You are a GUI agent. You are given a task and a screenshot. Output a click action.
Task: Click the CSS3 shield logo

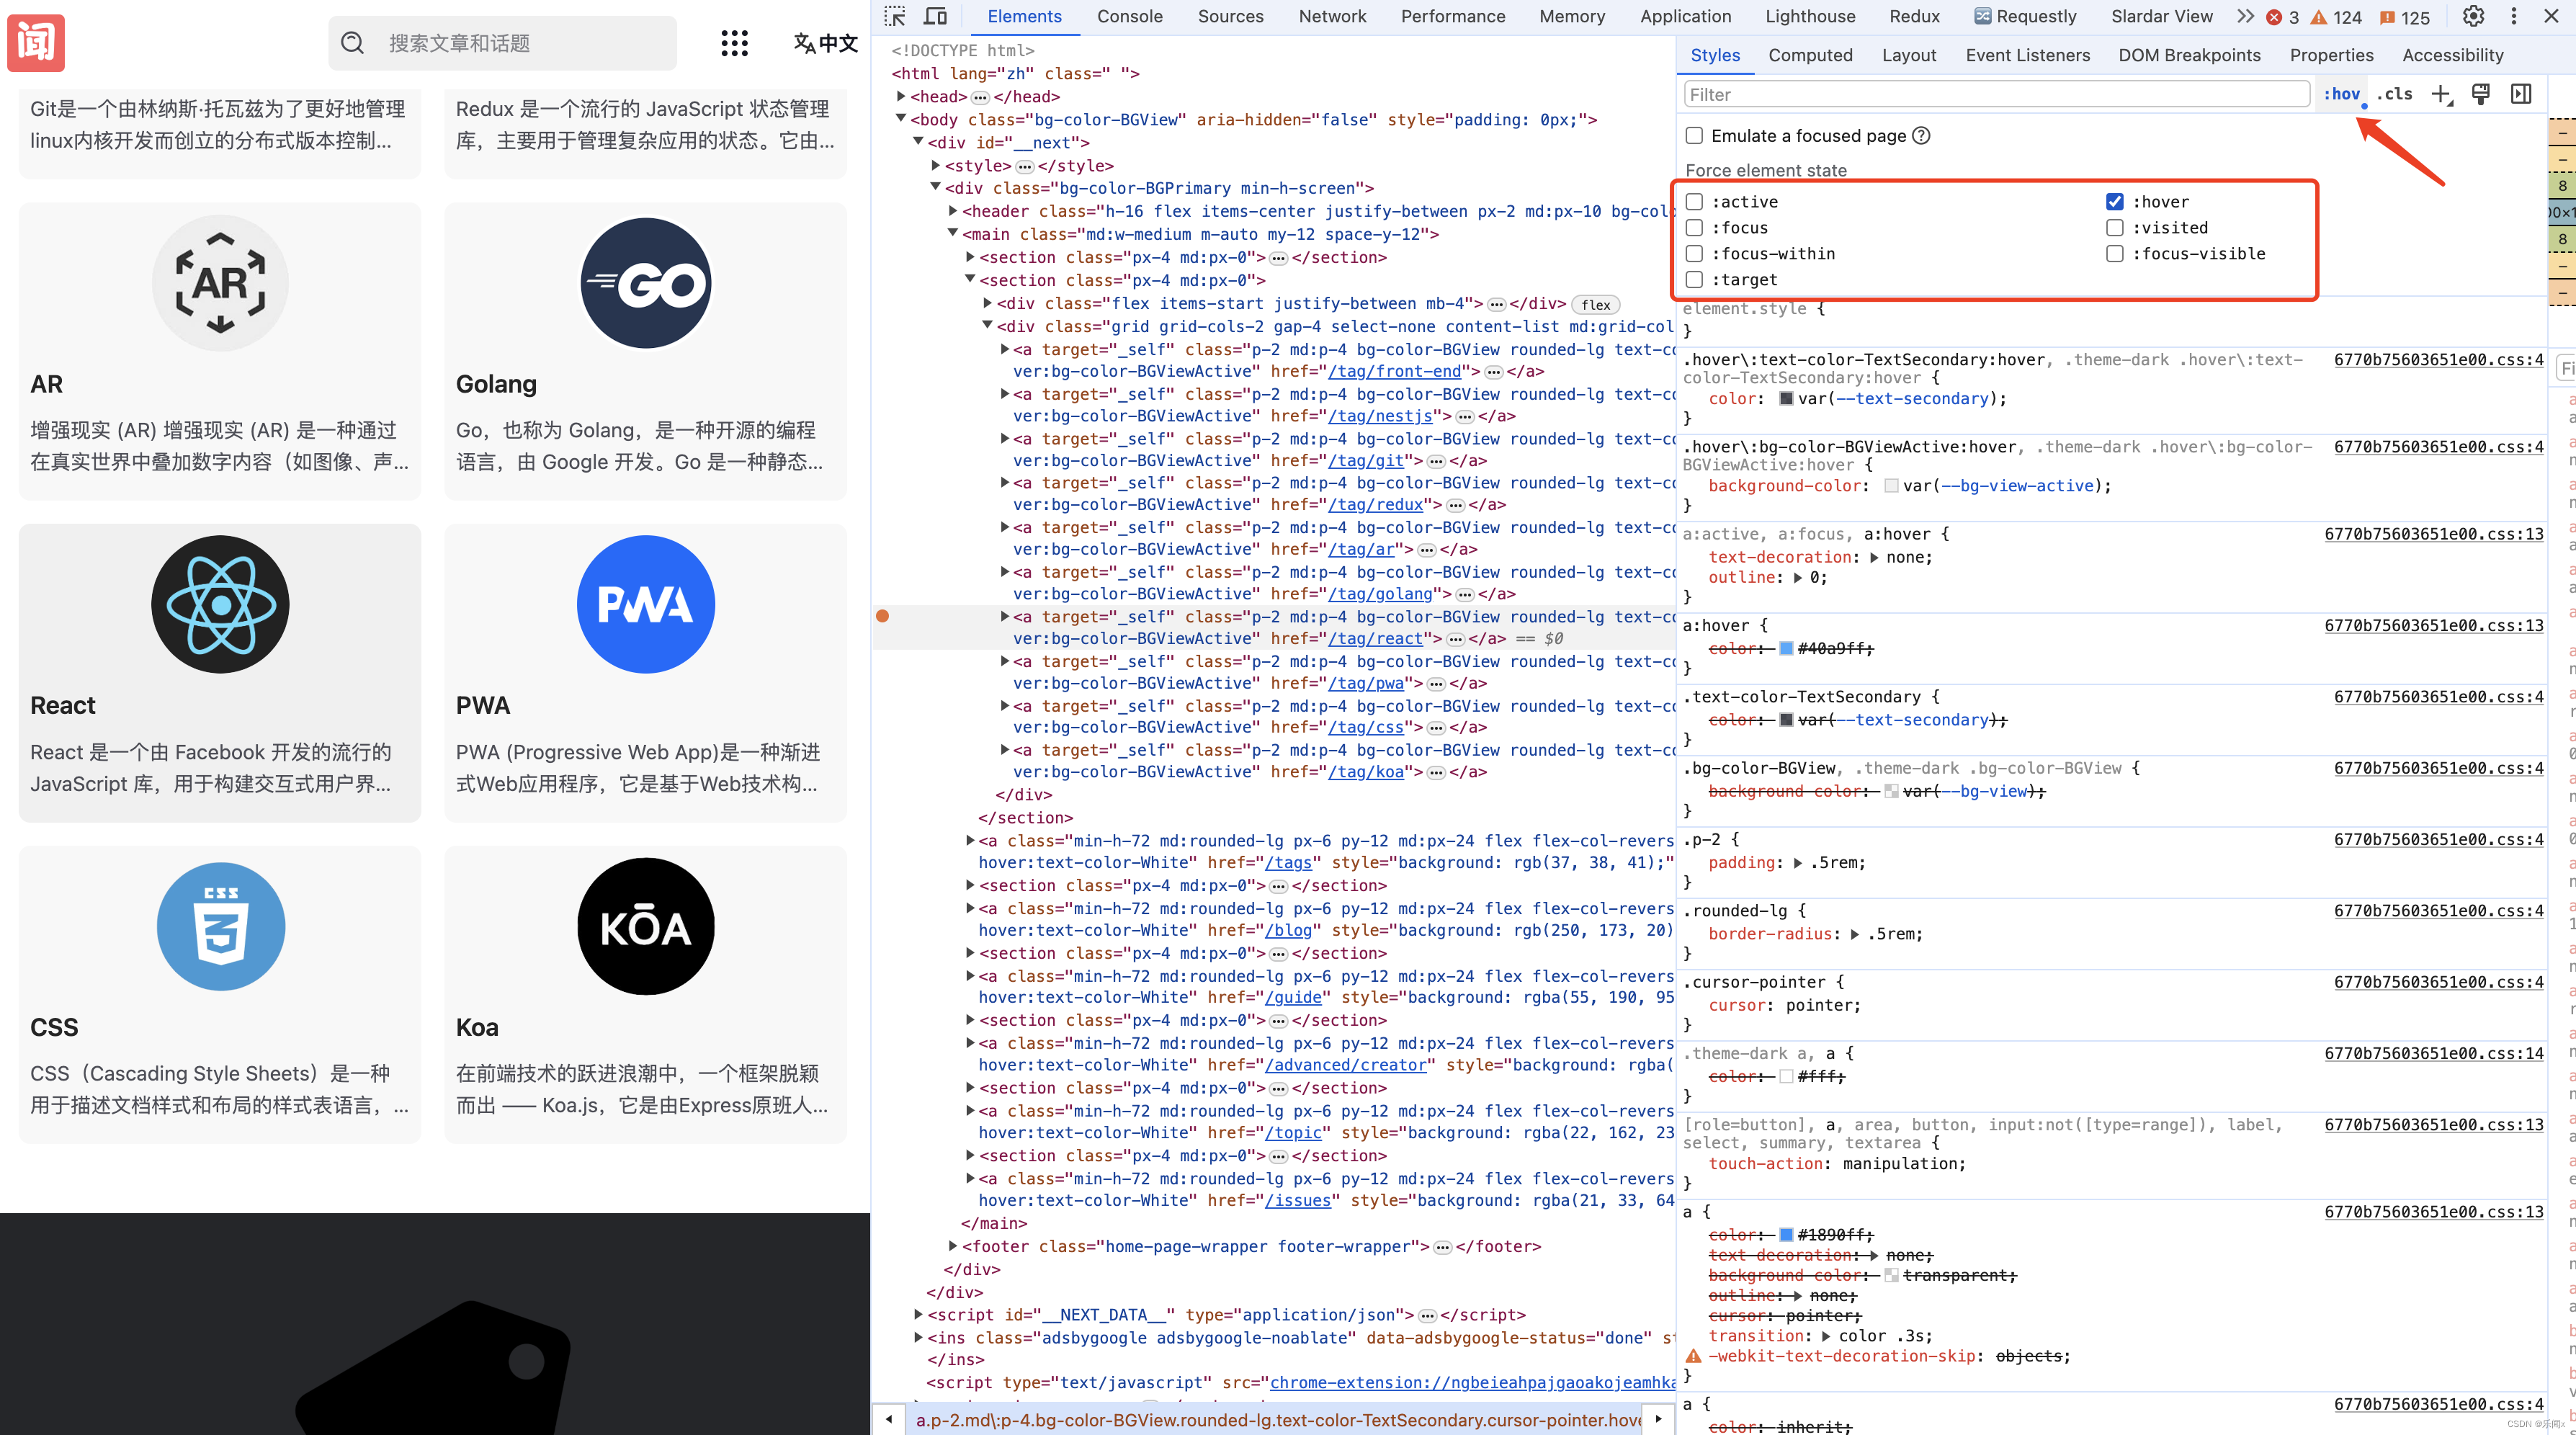(220, 926)
